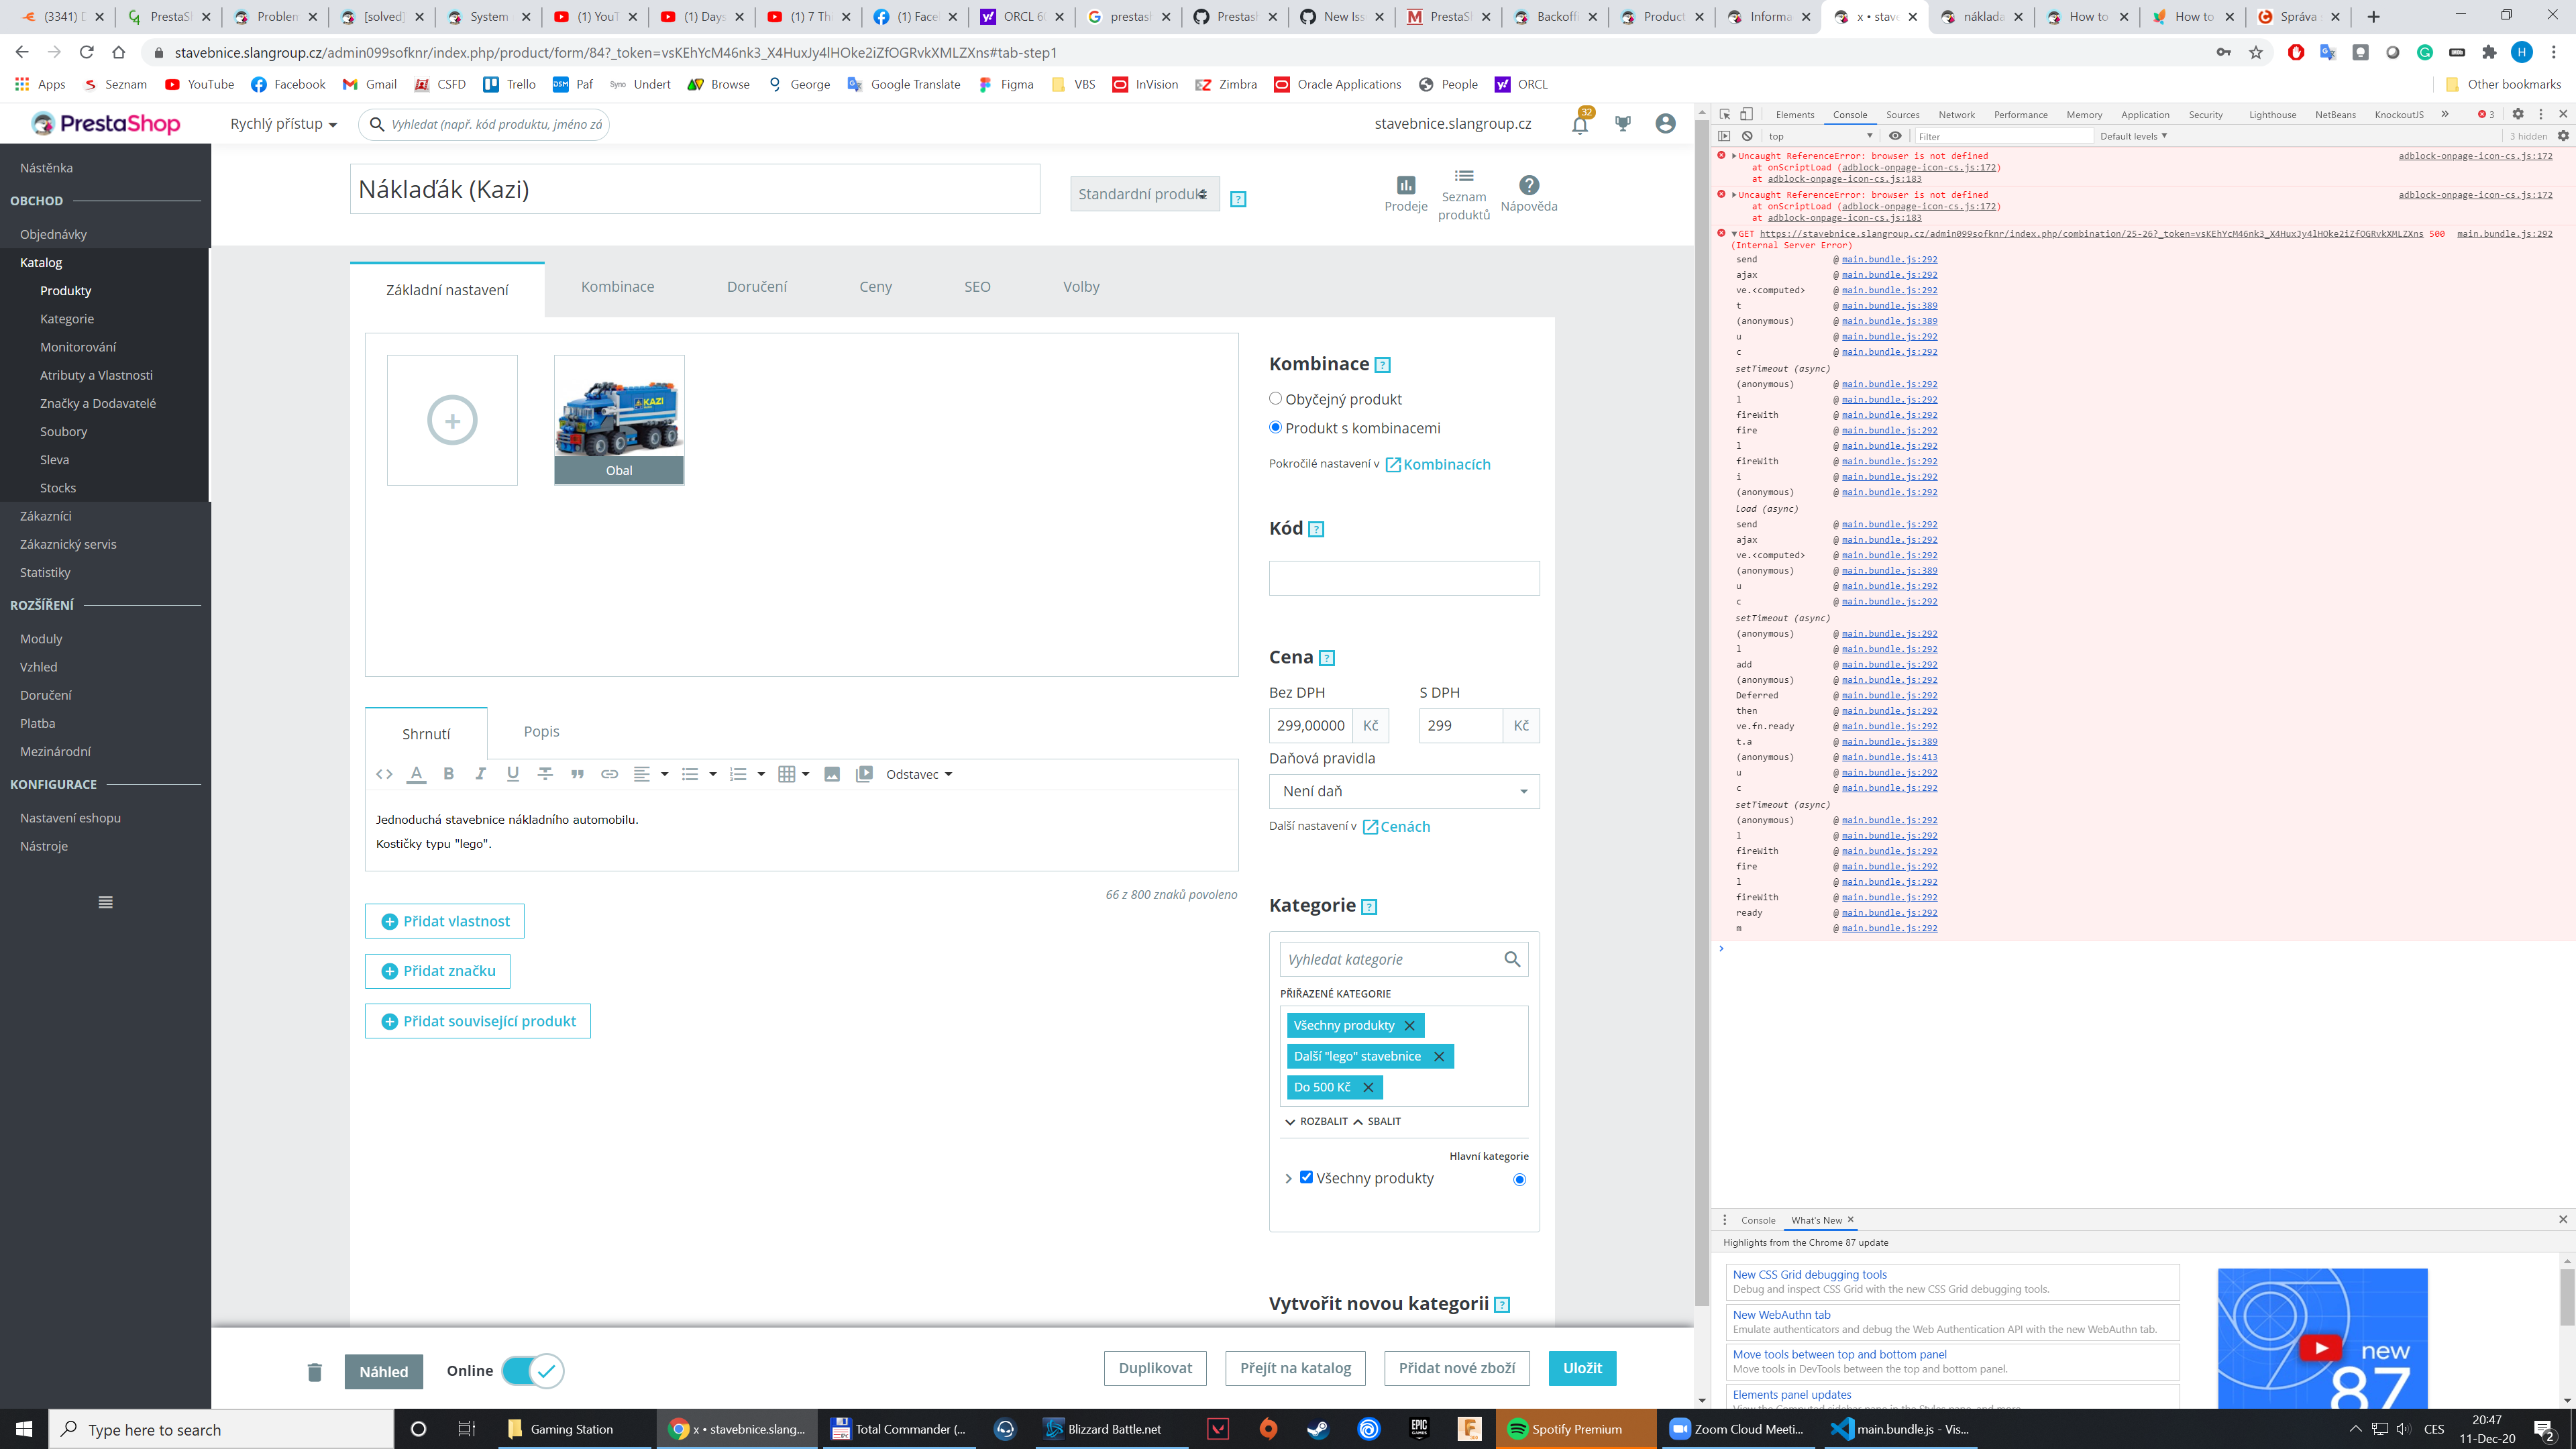
Task: Open Objednávky in the sidebar menu
Action: (x=53, y=234)
